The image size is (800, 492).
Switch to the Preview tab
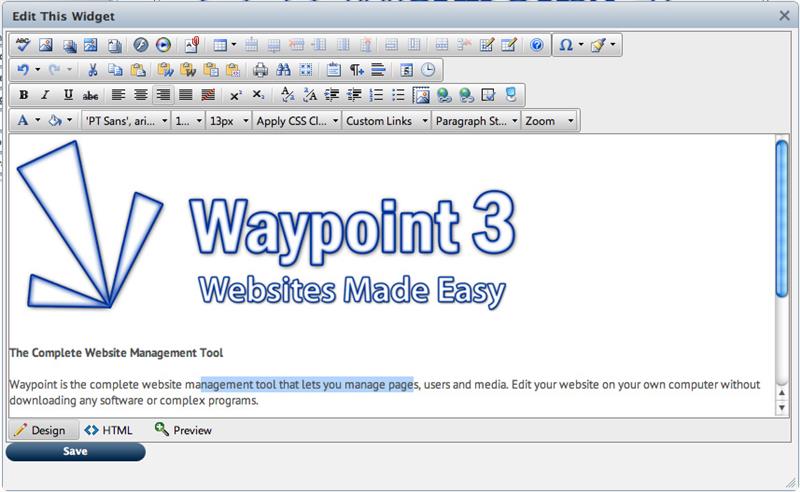(x=183, y=430)
